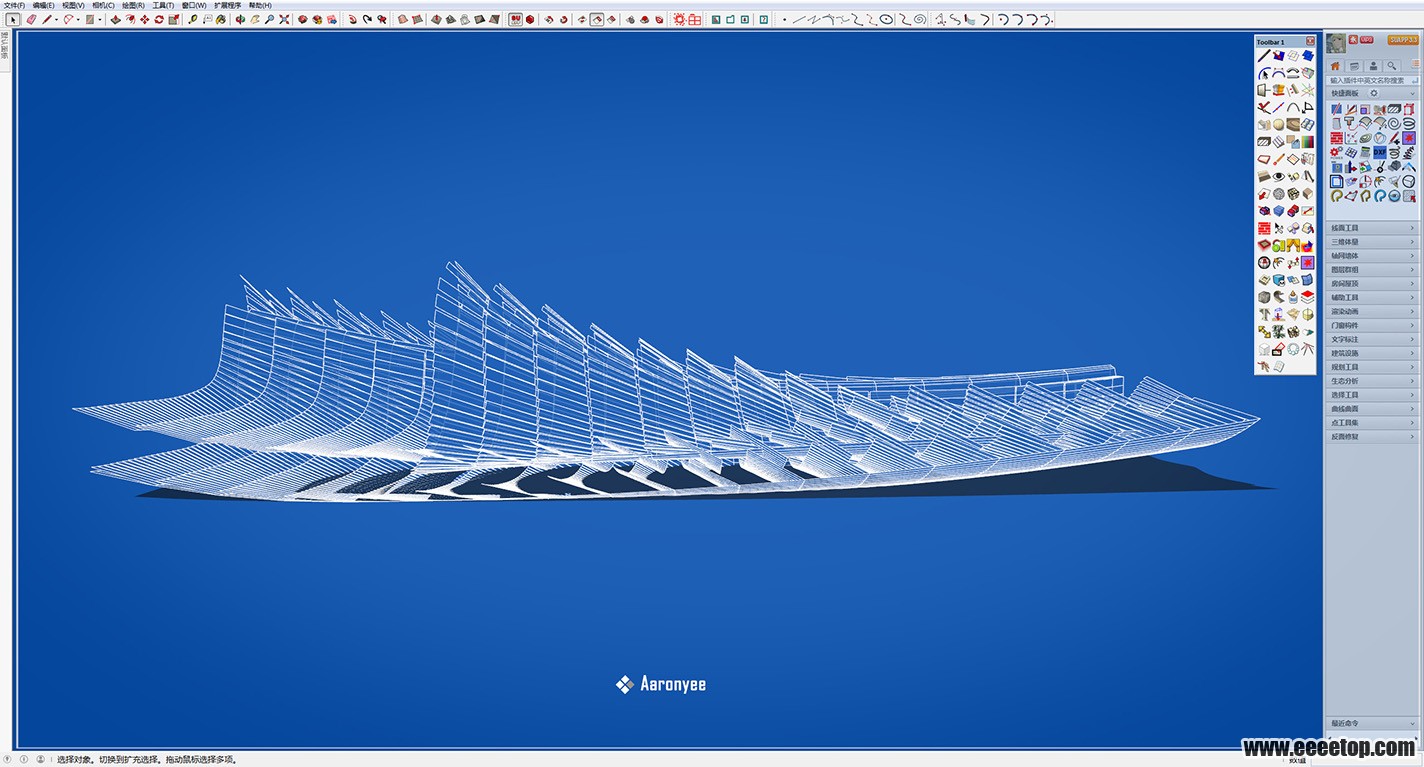Image resolution: width=1424 pixels, height=767 pixels.
Task: Expand the 三维体量 category
Action: pyautogui.click(x=1372, y=242)
